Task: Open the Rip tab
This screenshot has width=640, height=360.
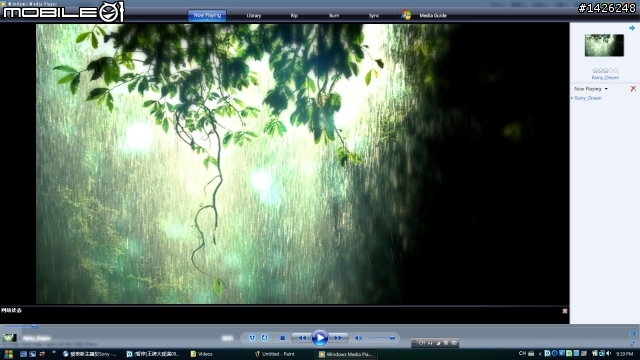Action: [x=294, y=16]
